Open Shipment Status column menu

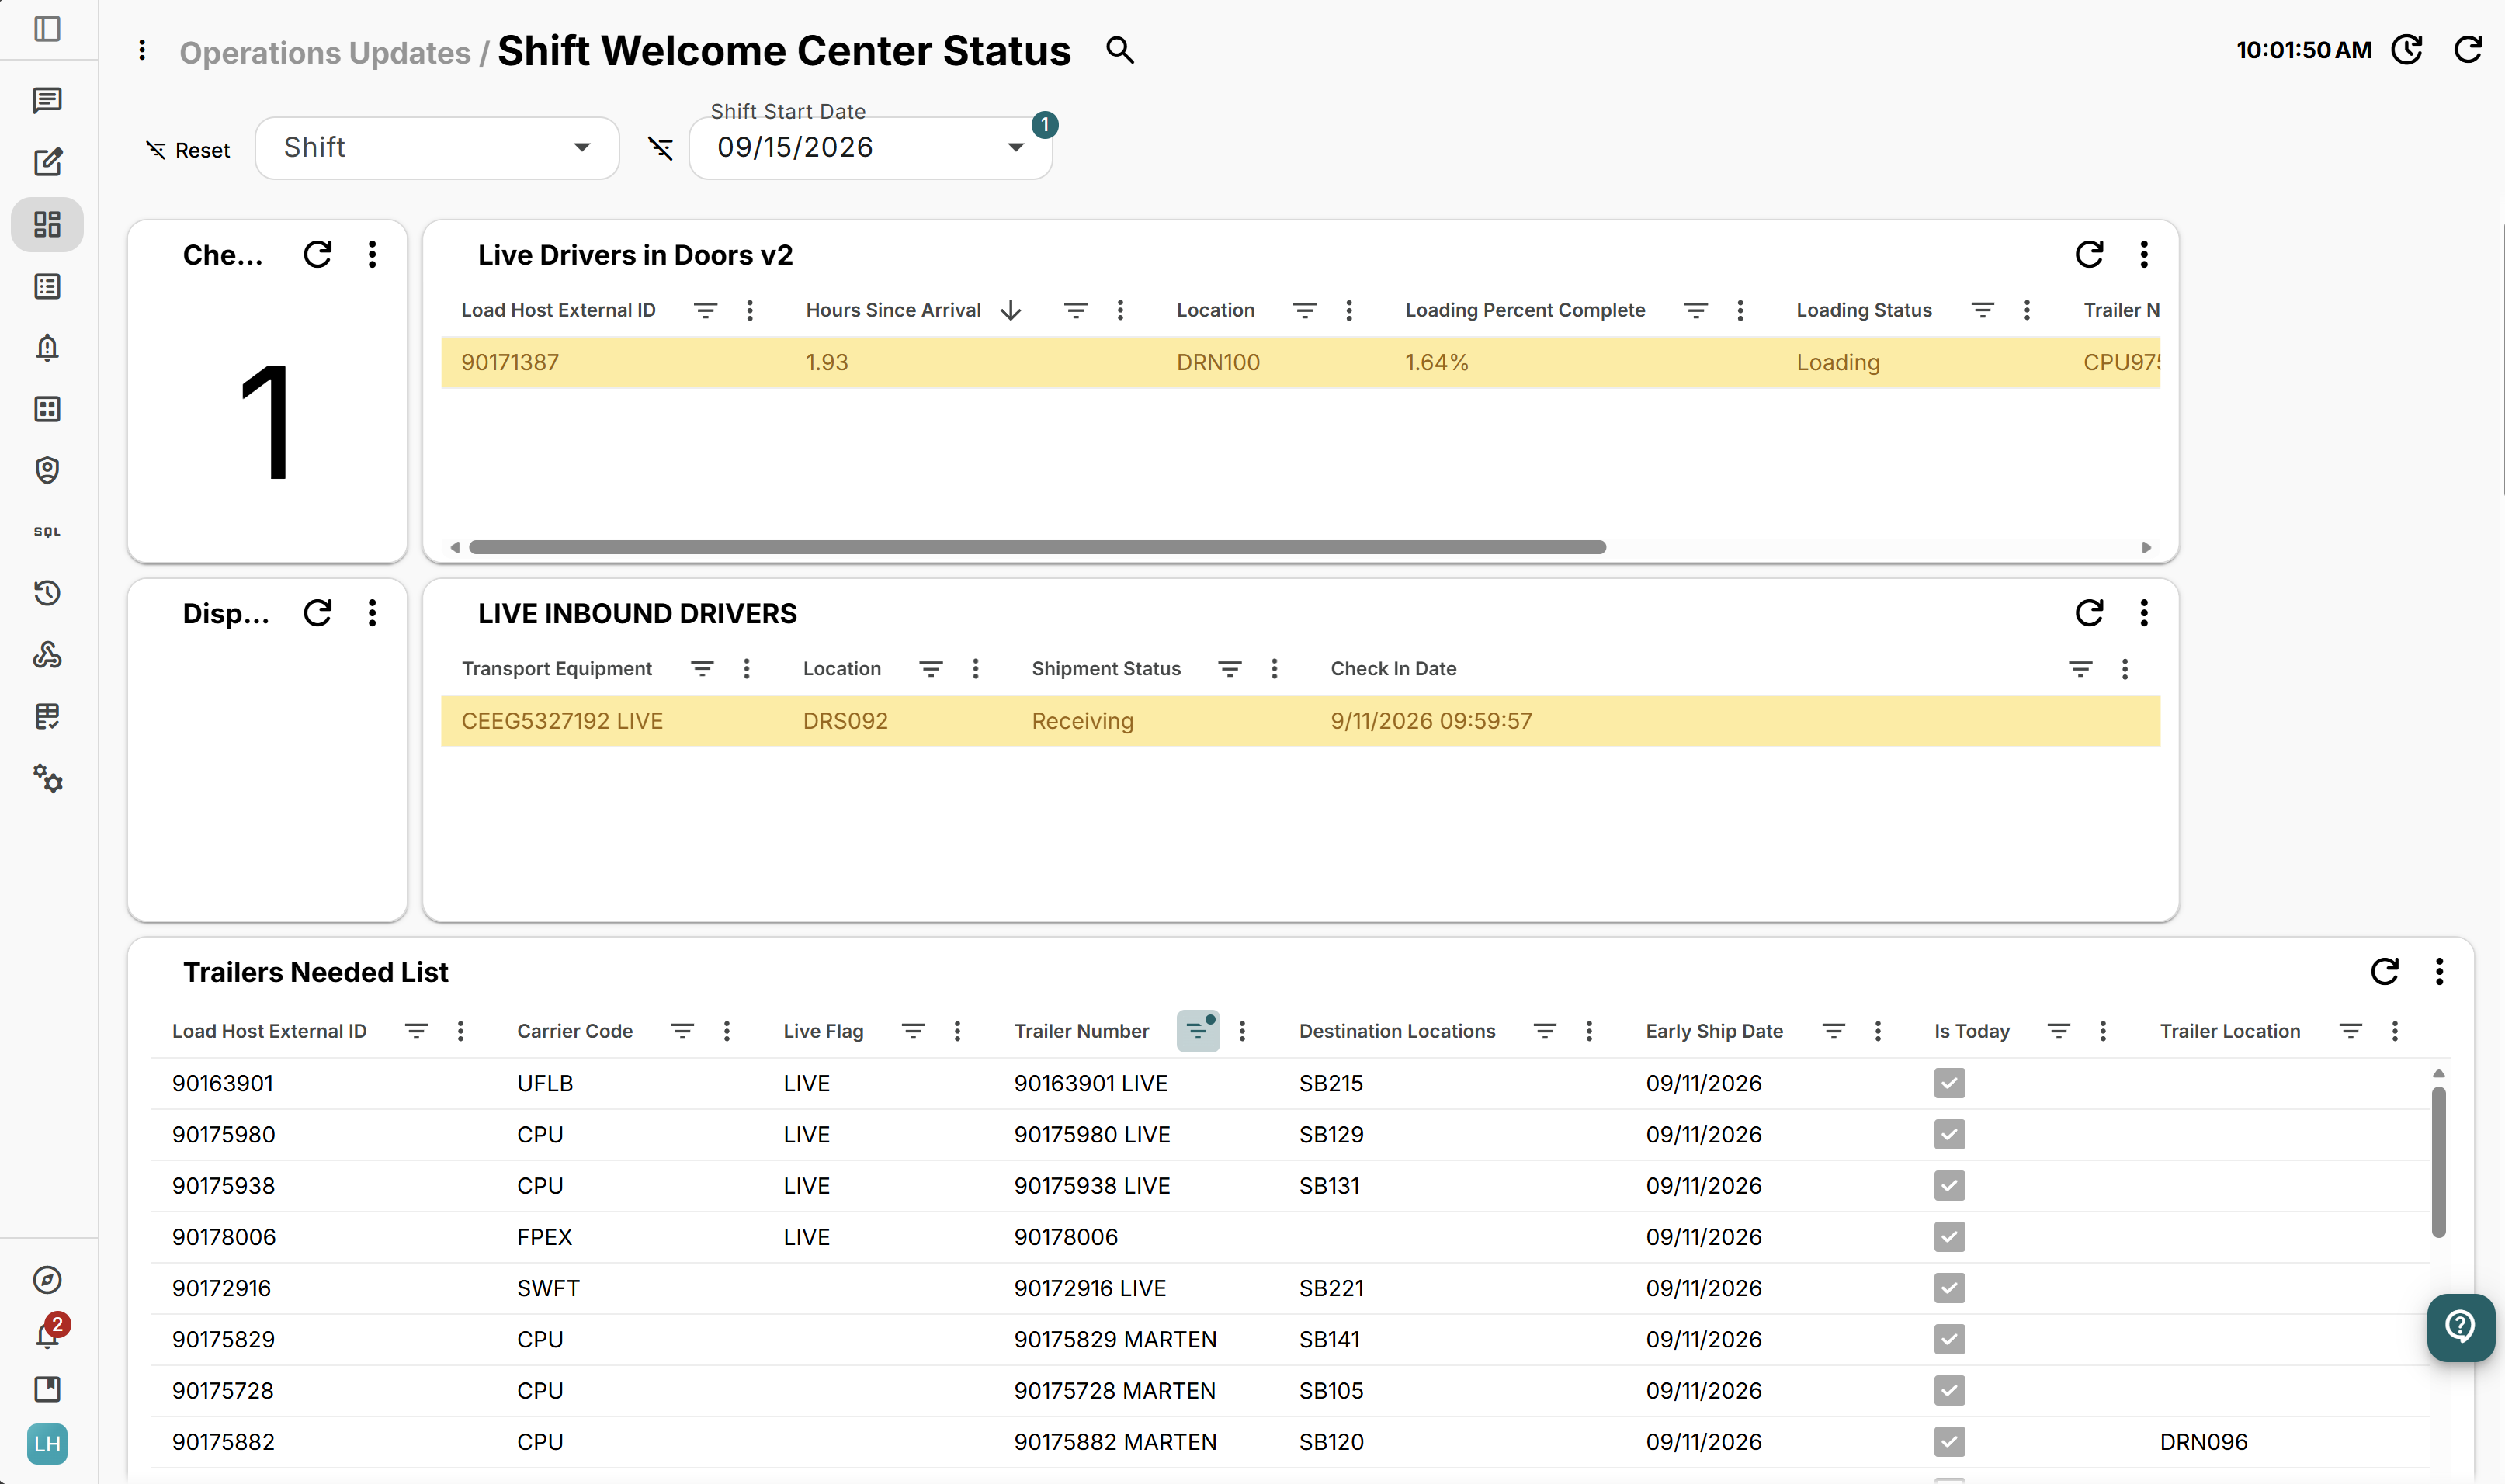point(1274,668)
